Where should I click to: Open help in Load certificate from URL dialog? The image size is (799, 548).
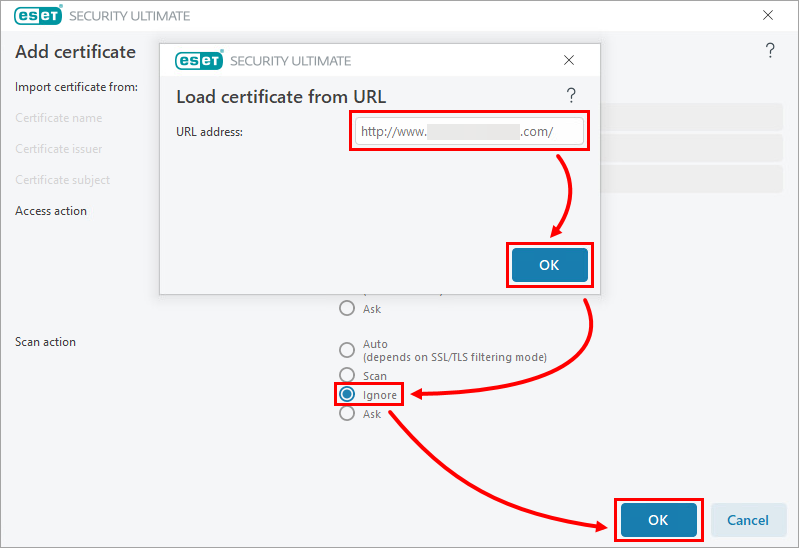[x=571, y=95]
